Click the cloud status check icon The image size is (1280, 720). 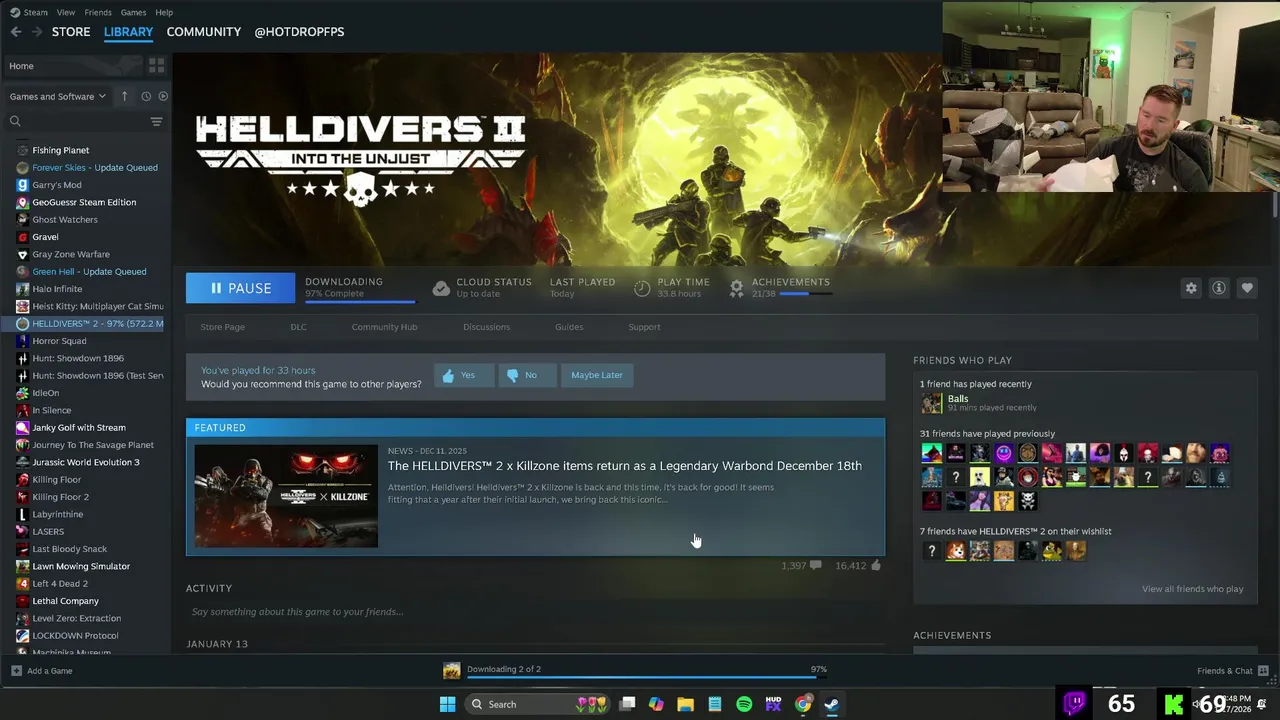pos(441,288)
